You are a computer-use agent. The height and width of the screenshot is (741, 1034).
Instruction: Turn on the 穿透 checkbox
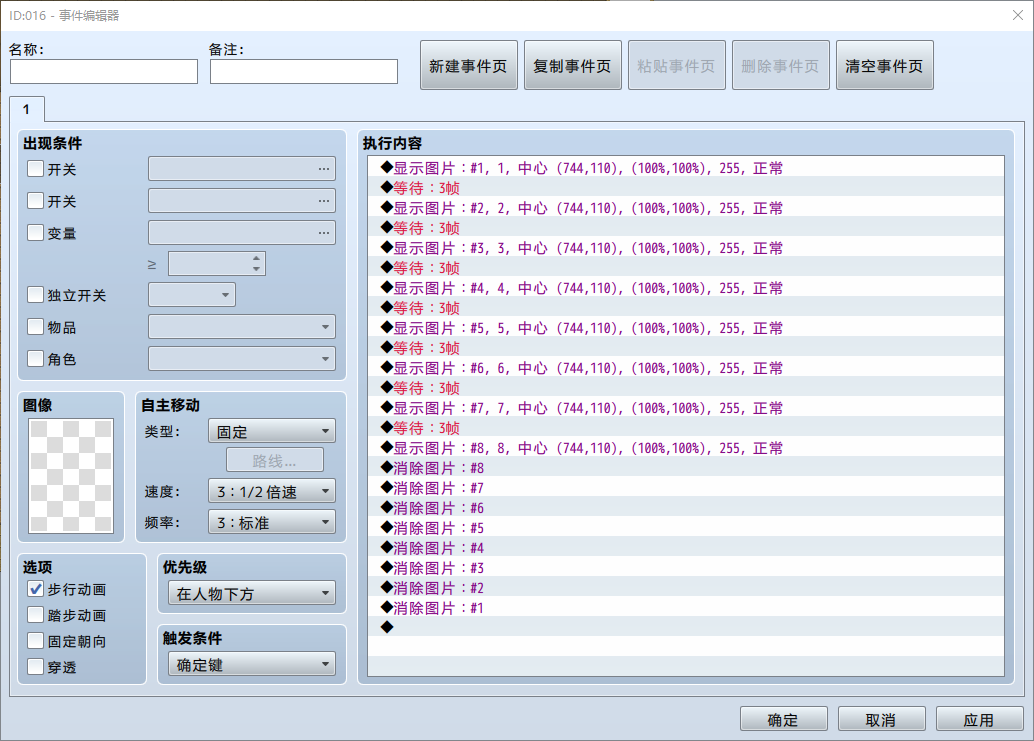(36, 667)
